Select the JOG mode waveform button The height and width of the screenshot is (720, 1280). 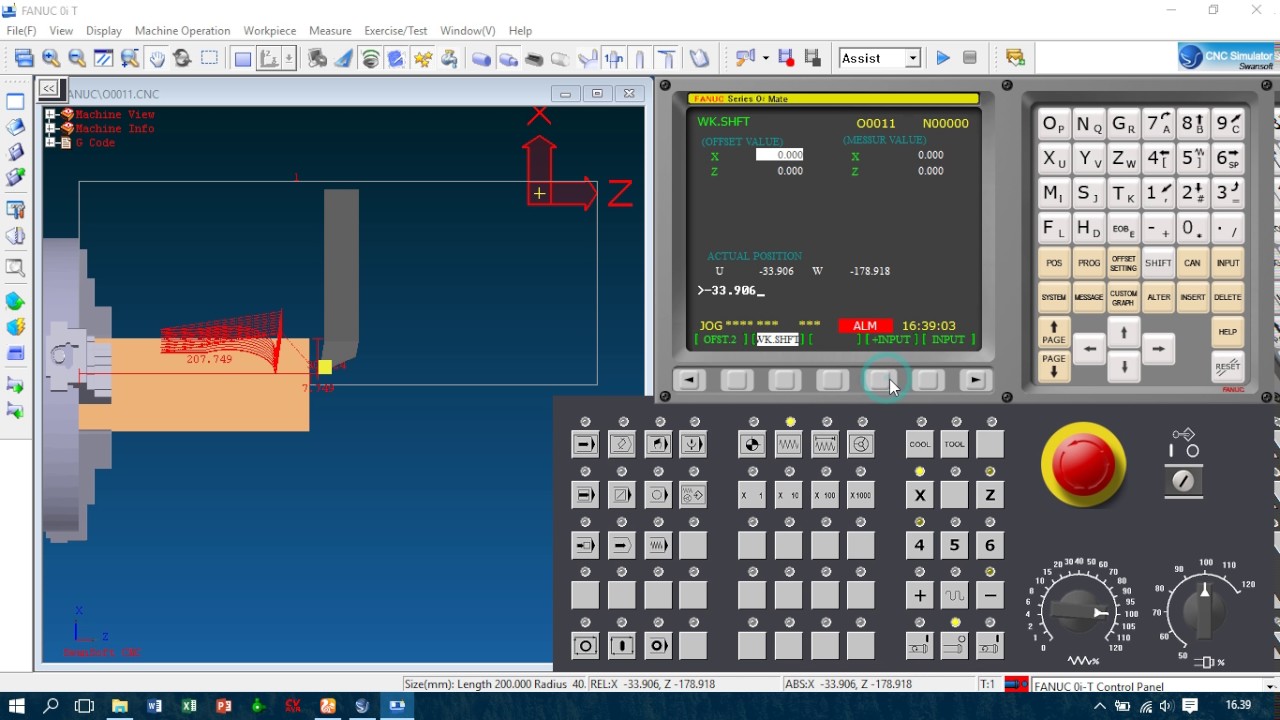pos(789,444)
